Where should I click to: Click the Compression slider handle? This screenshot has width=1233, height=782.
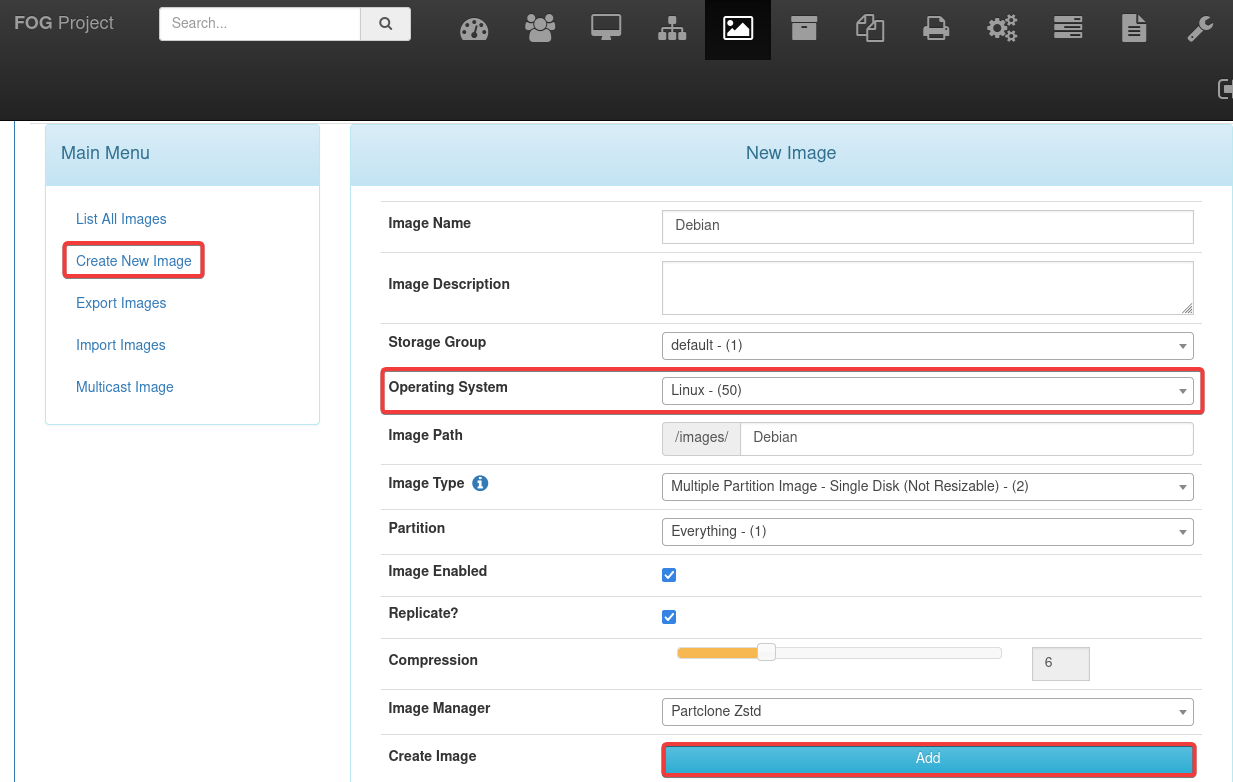(766, 653)
